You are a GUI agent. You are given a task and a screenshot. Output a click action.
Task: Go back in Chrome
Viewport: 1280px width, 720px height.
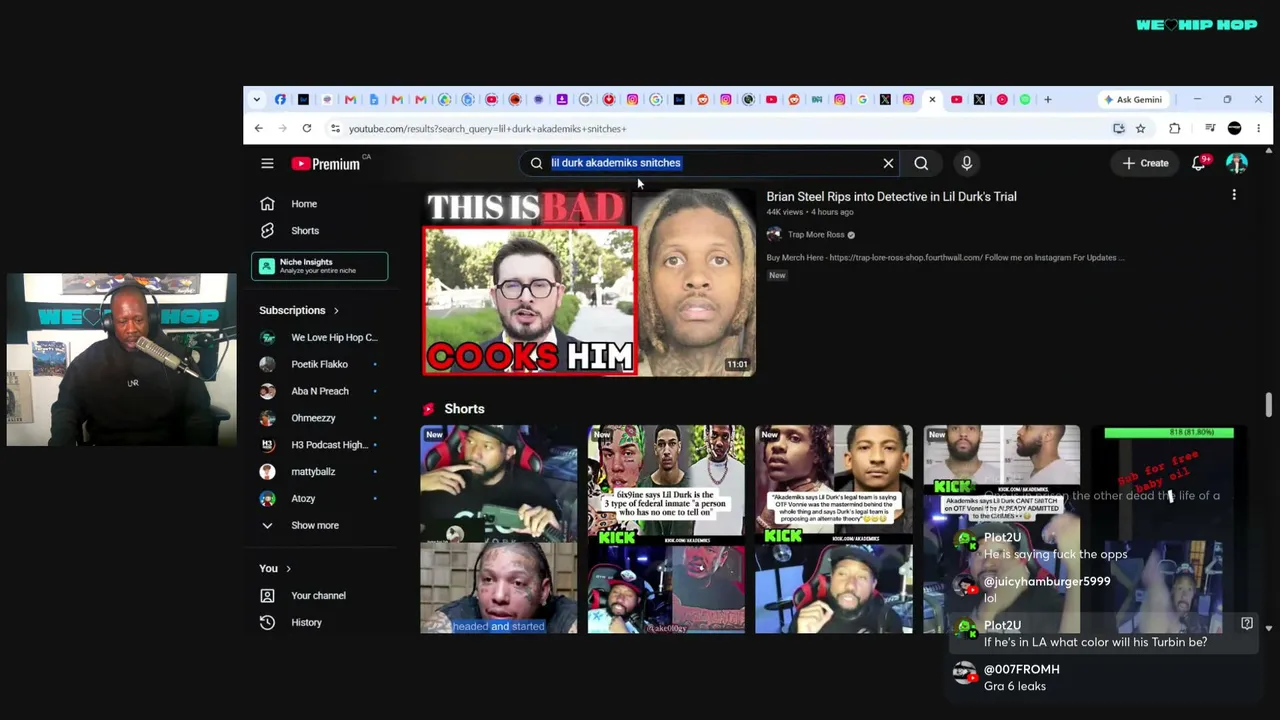click(258, 128)
